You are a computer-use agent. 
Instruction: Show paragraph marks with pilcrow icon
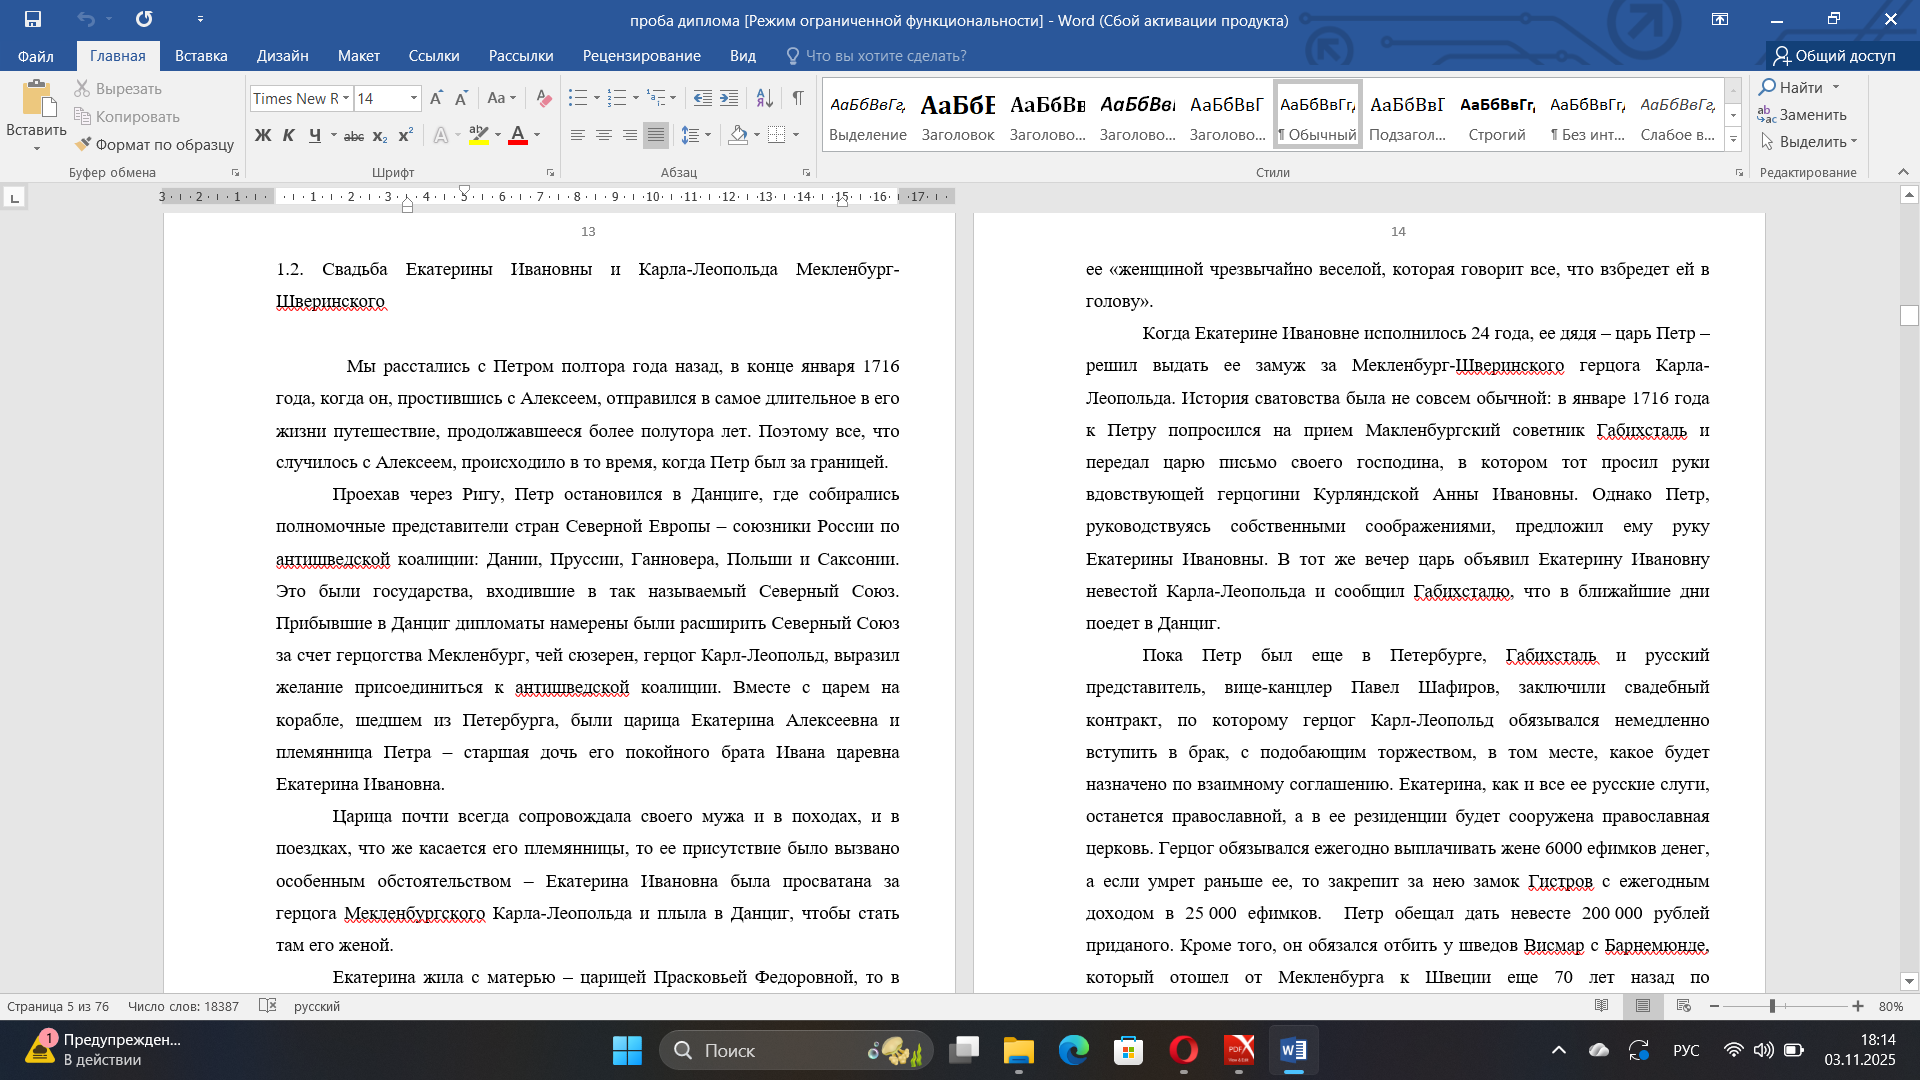[x=797, y=98]
